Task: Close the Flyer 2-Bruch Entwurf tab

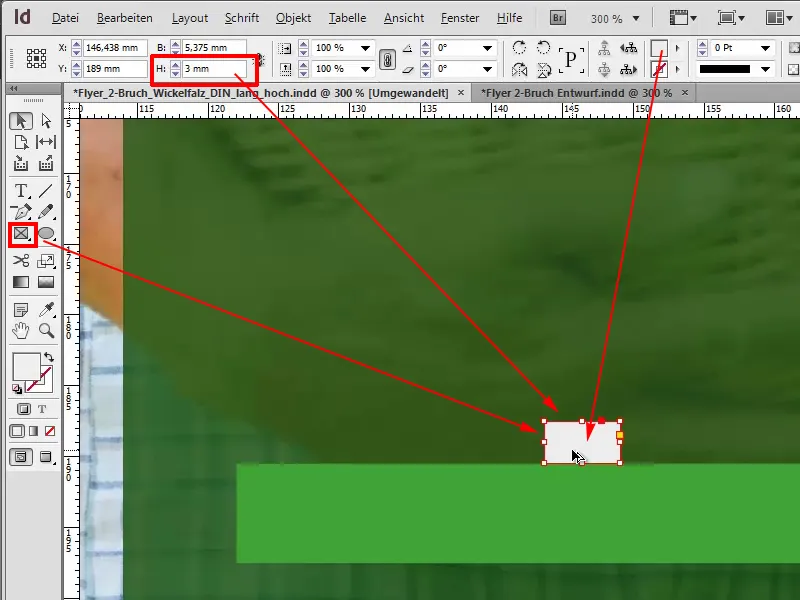Action: [685, 93]
